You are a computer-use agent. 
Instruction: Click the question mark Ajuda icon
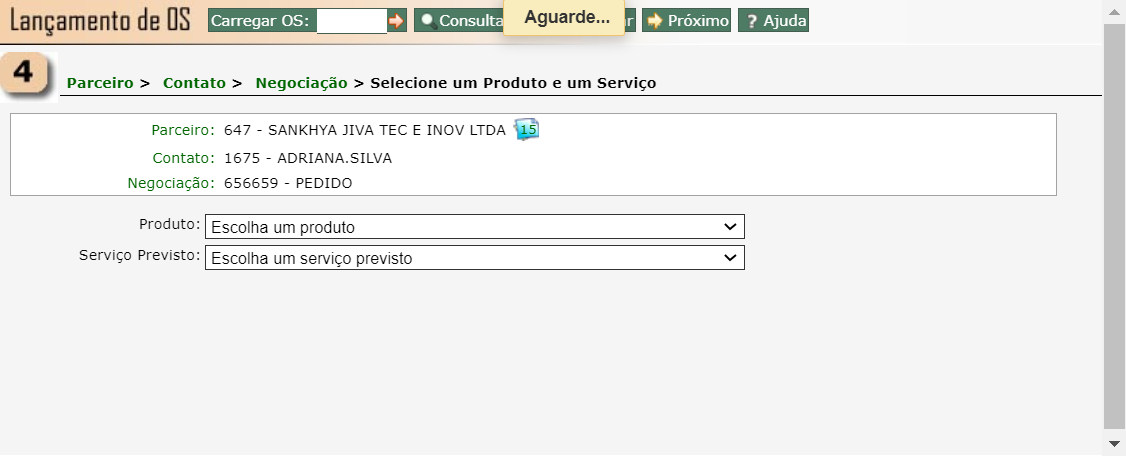[x=751, y=22]
